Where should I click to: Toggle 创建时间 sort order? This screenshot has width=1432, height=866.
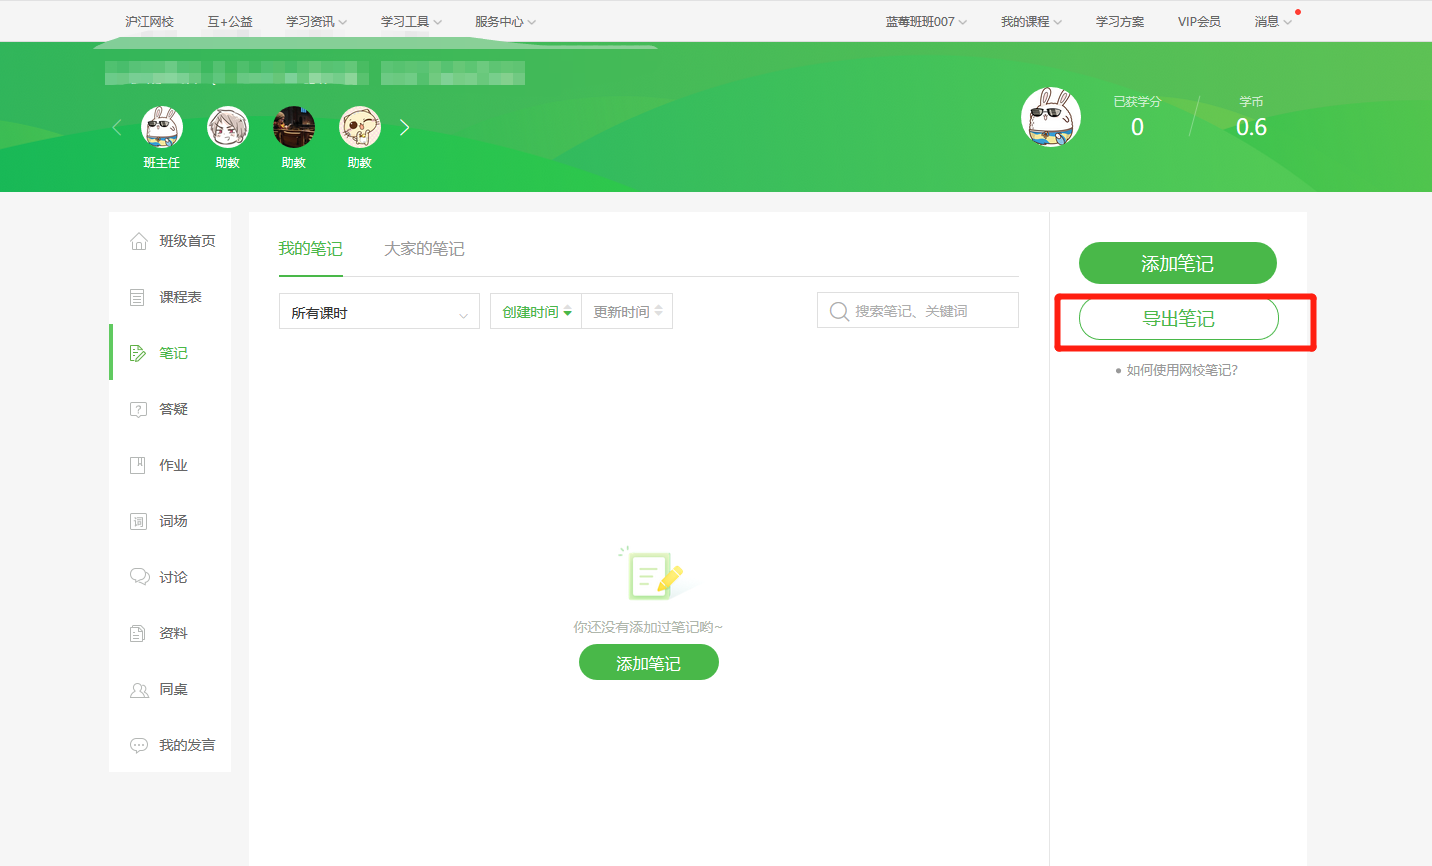(536, 312)
